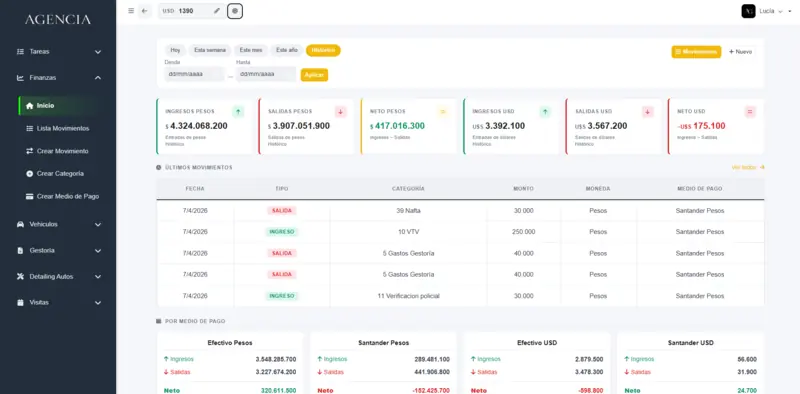The image size is (800, 394).
Task: Click the yellow Movimientos button
Action: tap(696, 52)
